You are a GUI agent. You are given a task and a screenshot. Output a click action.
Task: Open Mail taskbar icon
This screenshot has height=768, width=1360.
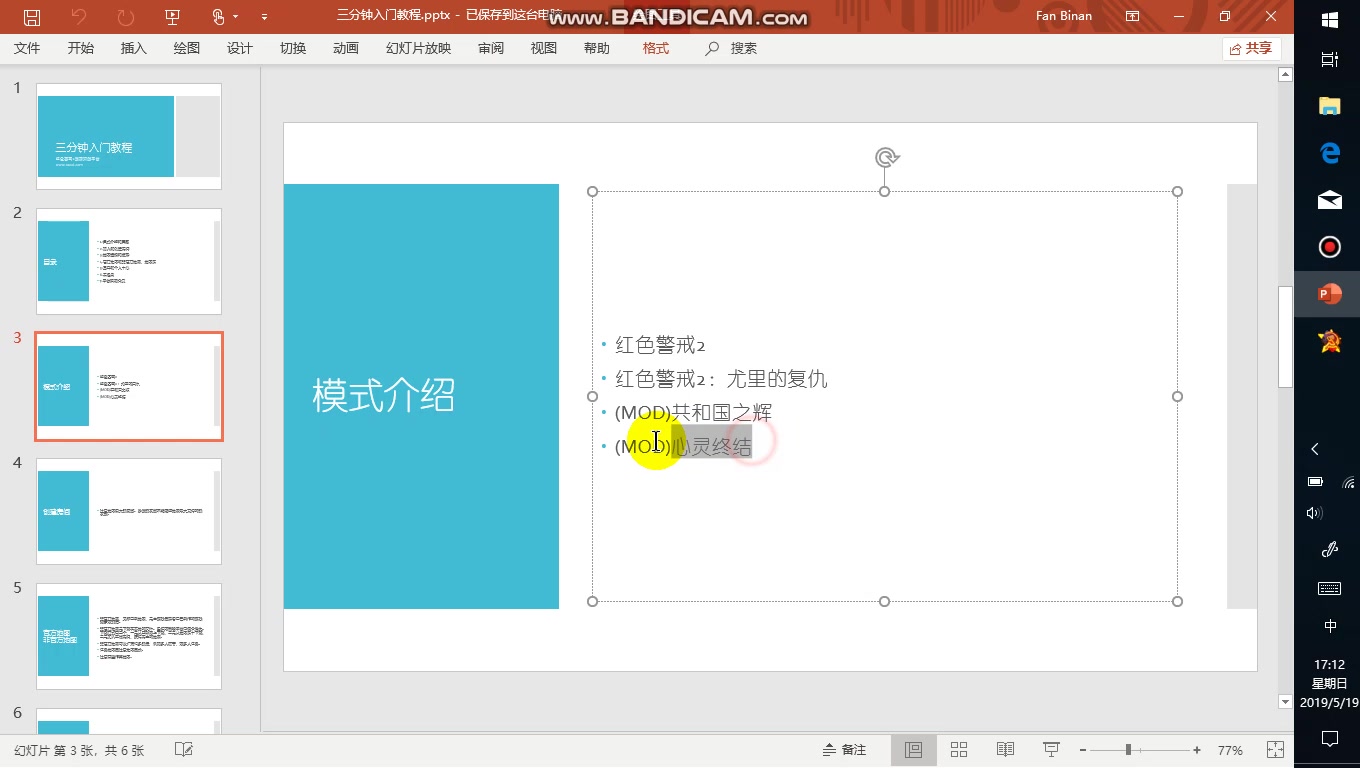[1329, 200]
